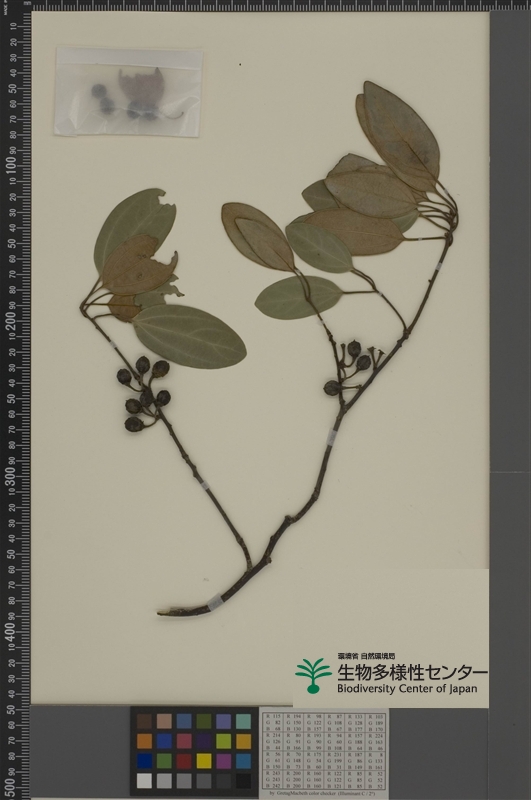This screenshot has width=531, height=800.
Task: Select the black swatch in the grayscale row
Action: (243, 781)
